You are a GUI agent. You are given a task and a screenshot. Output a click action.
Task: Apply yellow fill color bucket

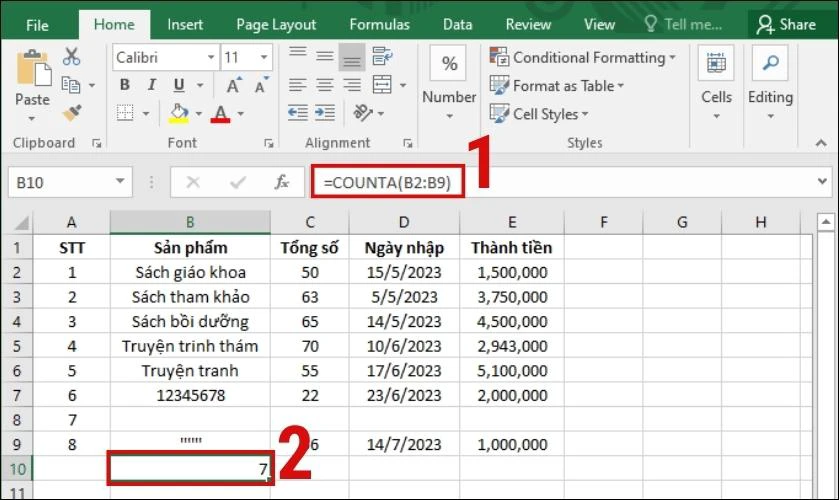pyautogui.click(x=179, y=113)
